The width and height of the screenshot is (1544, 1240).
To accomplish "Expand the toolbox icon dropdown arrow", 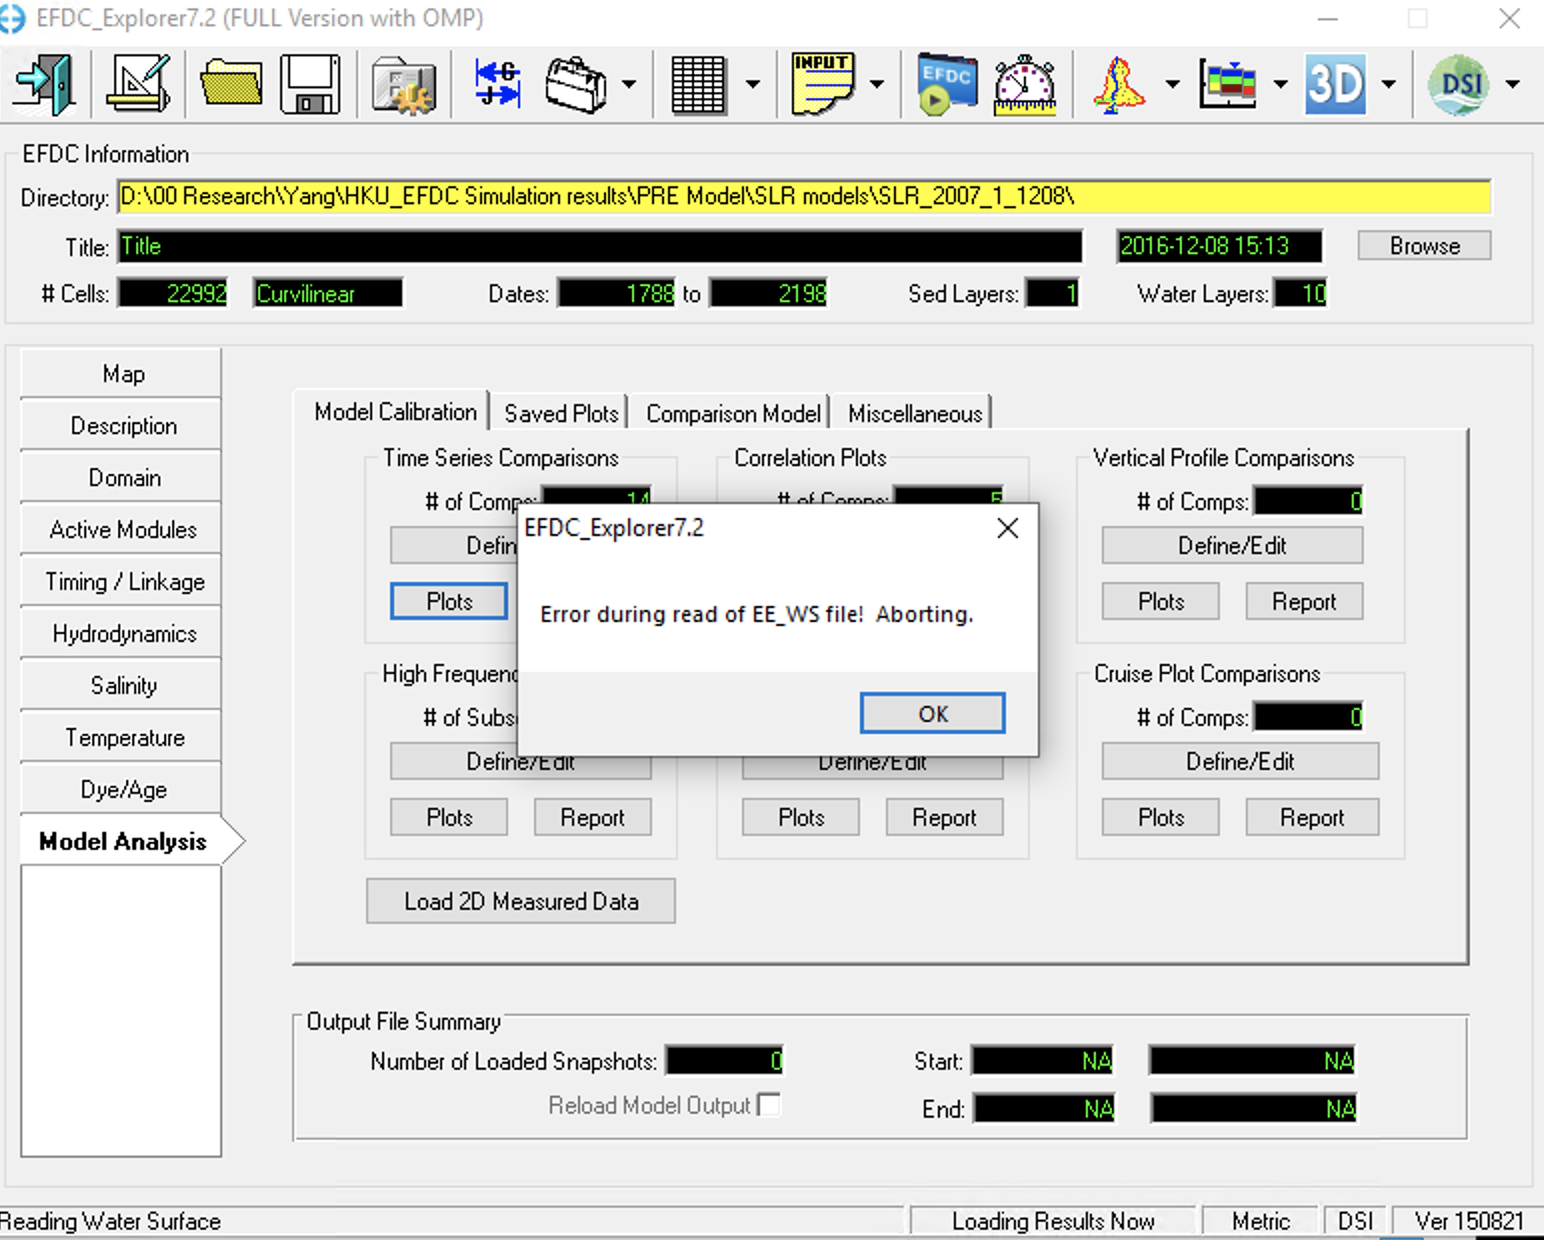I will coord(629,84).
